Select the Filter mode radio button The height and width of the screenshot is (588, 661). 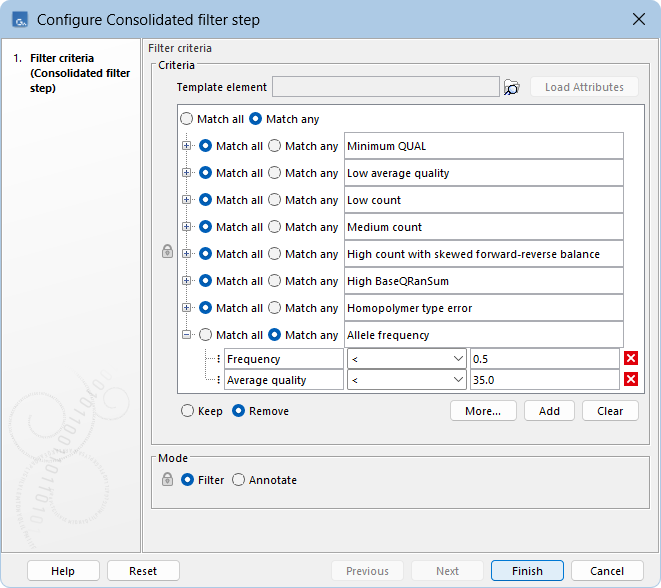[187, 480]
